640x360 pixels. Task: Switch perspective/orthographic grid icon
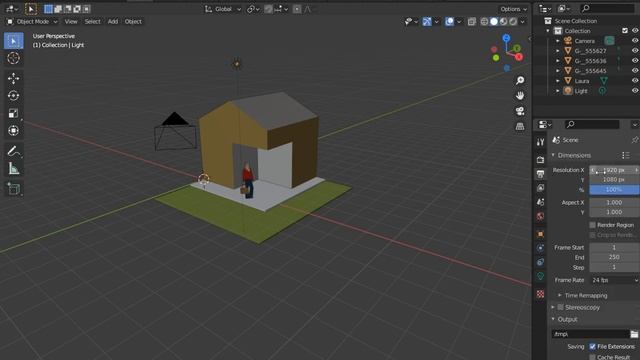click(x=520, y=126)
